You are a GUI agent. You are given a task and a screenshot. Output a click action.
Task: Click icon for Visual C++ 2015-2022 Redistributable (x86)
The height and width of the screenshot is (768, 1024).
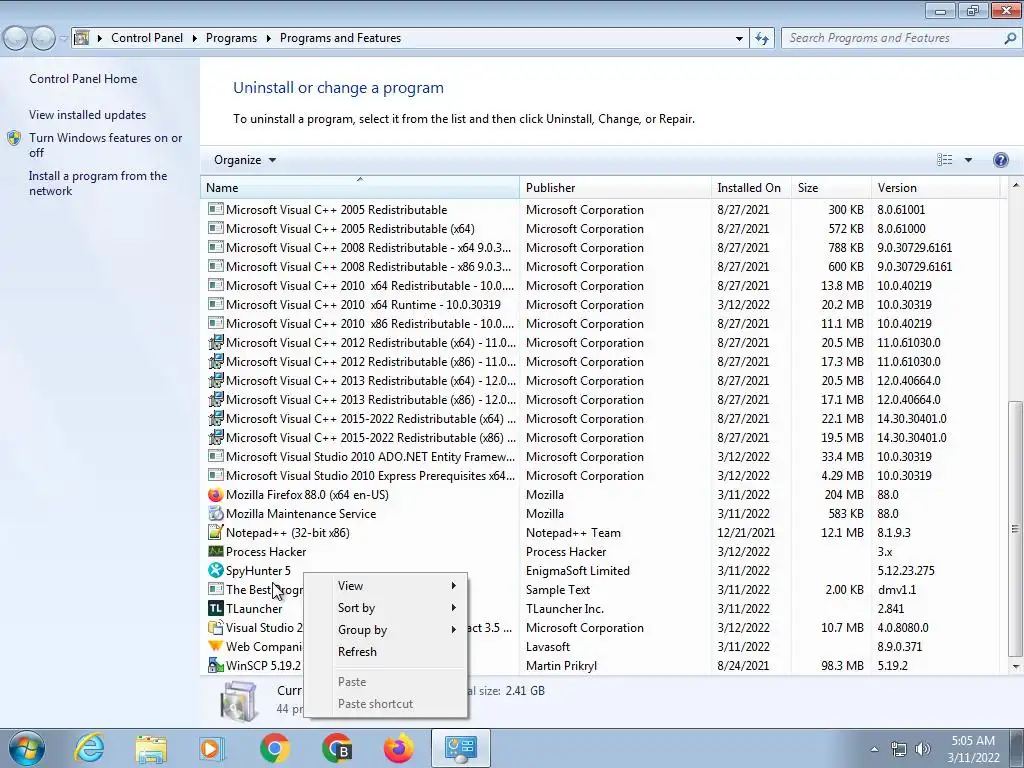pyautogui.click(x=216, y=438)
